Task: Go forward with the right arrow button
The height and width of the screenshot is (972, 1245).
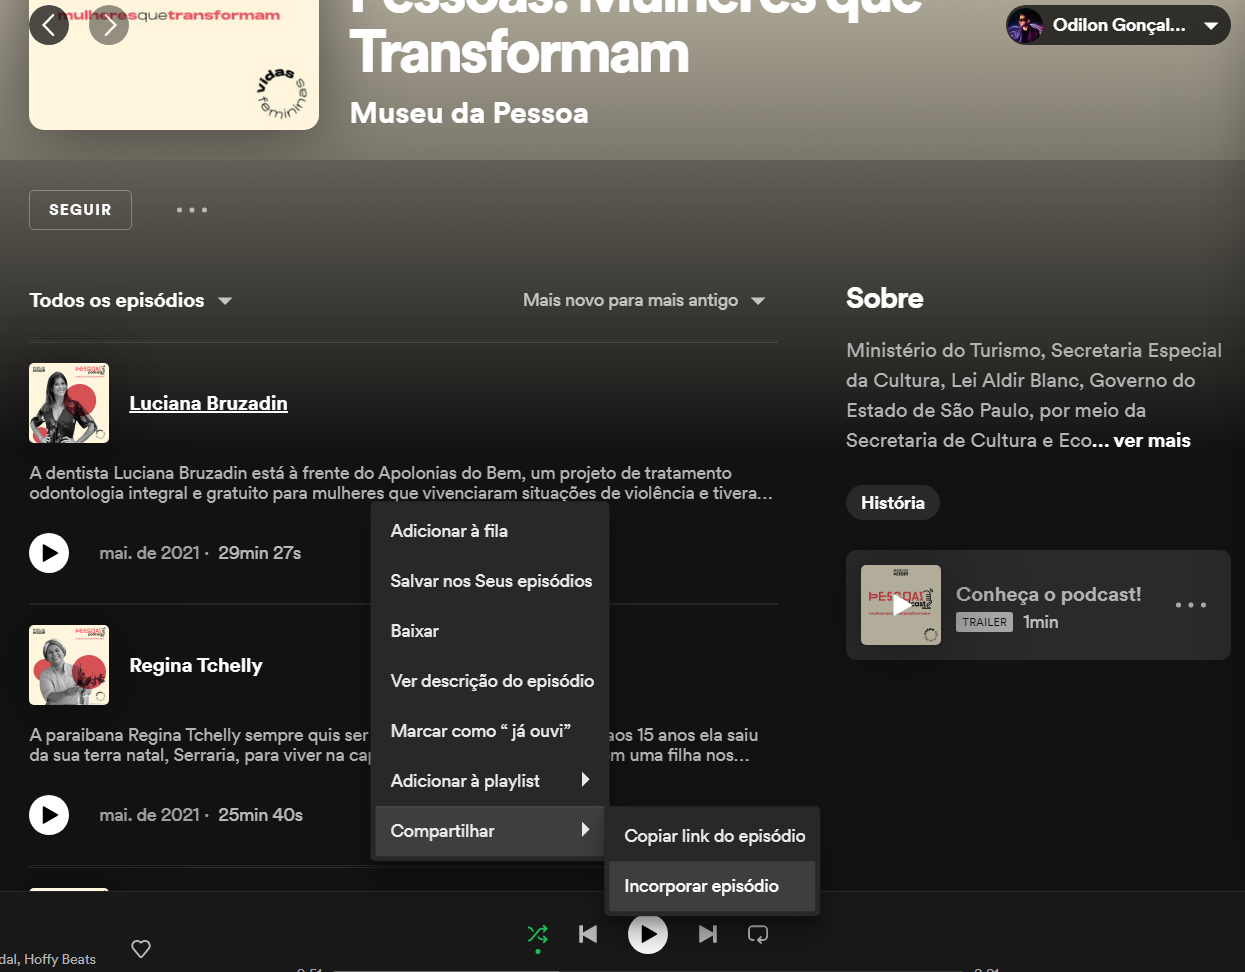Action: click(109, 25)
